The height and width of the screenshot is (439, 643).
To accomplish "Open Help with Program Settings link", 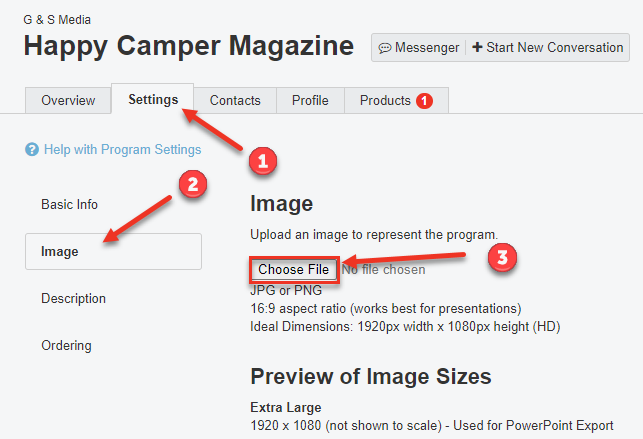I will [x=122, y=150].
